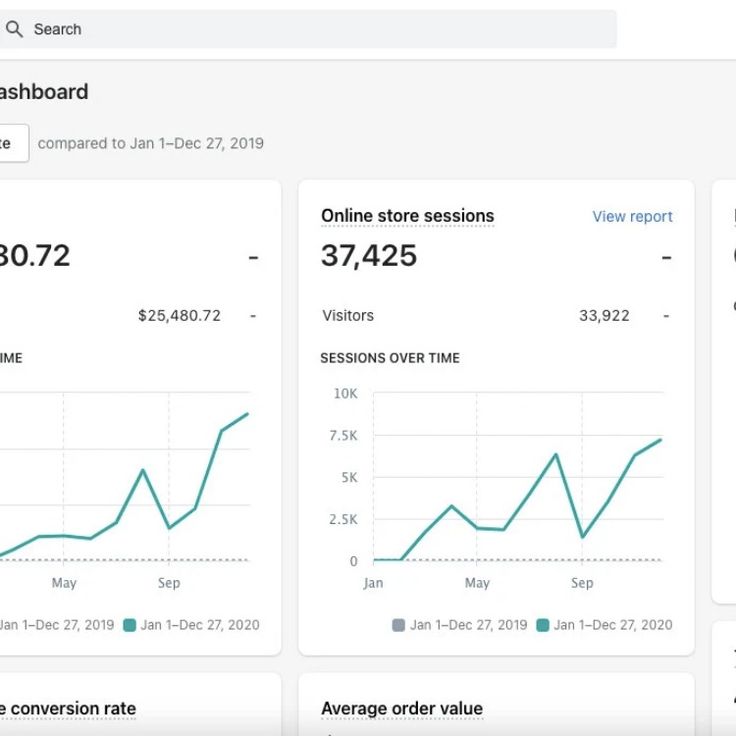The width and height of the screenshot is (736, 736).
Task: Click the 10K label on sessions chart
Action: click(x=345, y=393)
